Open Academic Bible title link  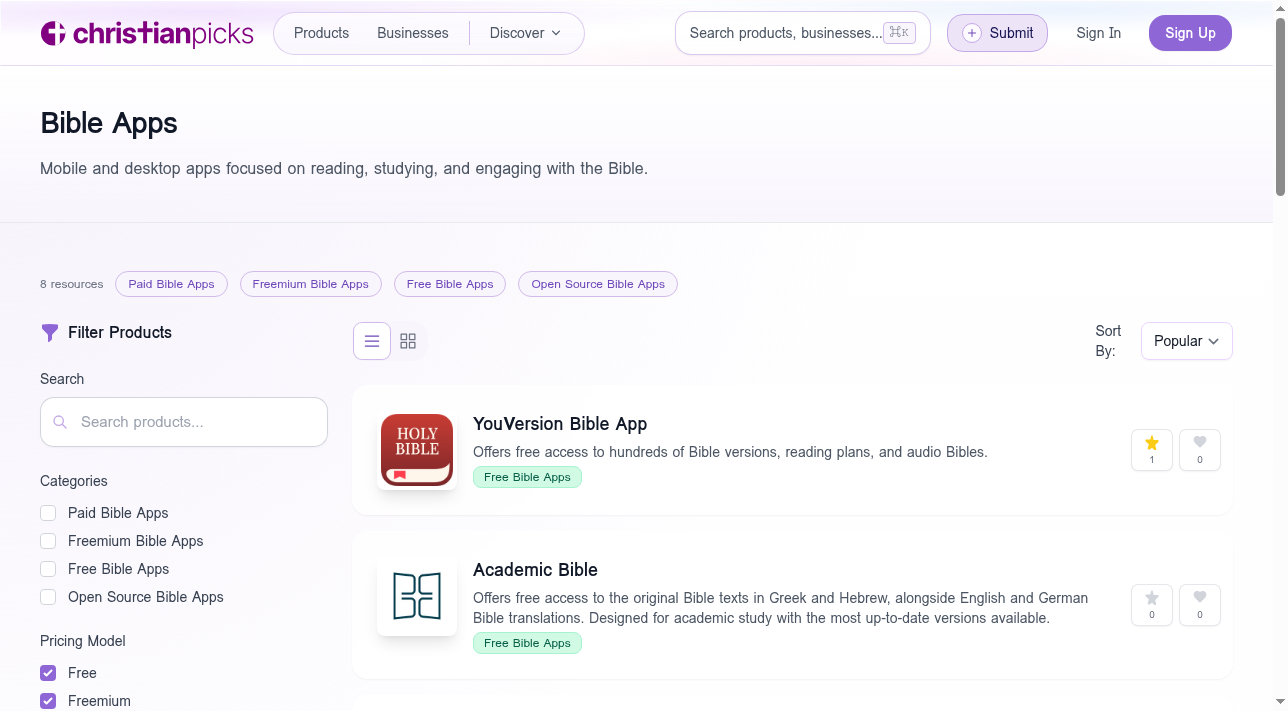[x=535, y=570]
